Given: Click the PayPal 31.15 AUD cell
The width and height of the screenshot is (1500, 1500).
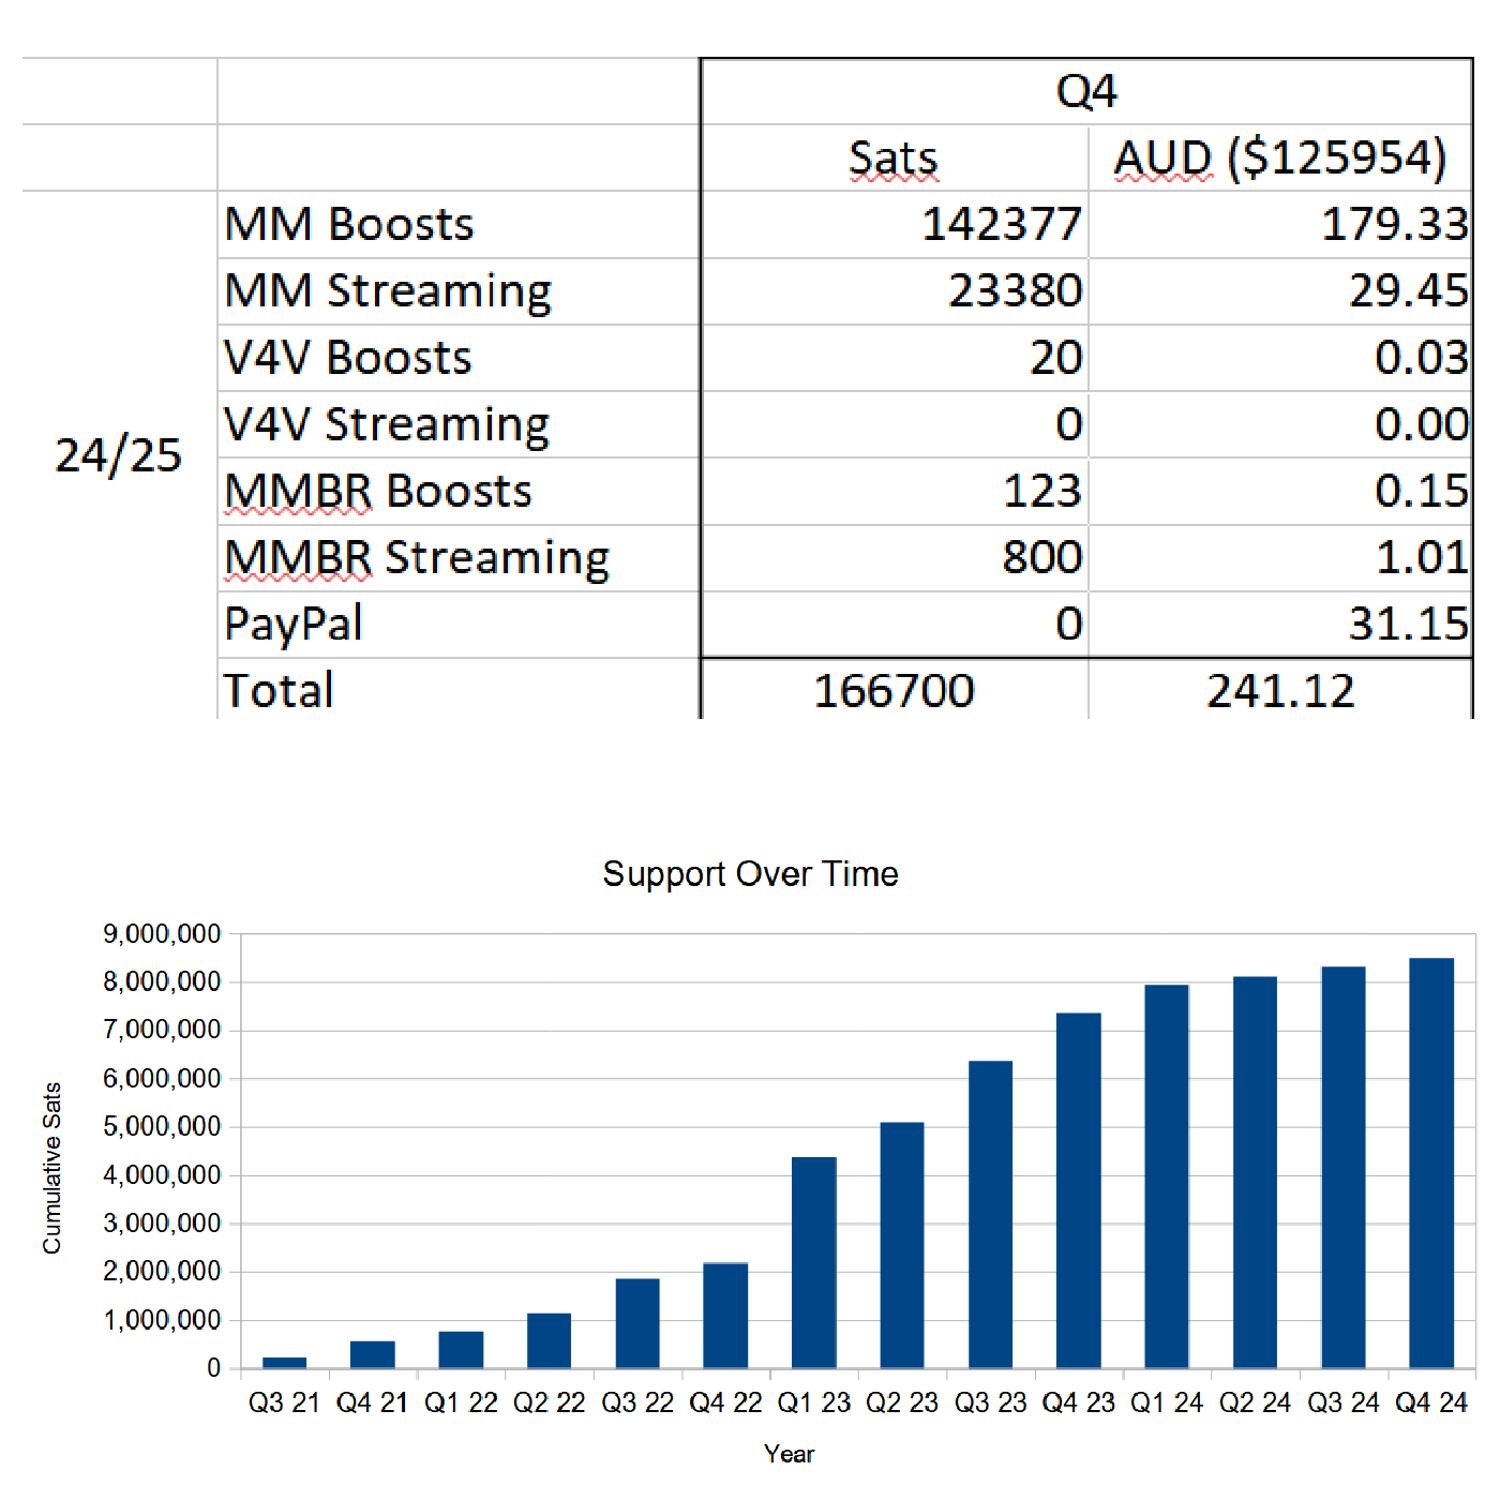Looking at the screenshot, I should [x=1280, y=624].
